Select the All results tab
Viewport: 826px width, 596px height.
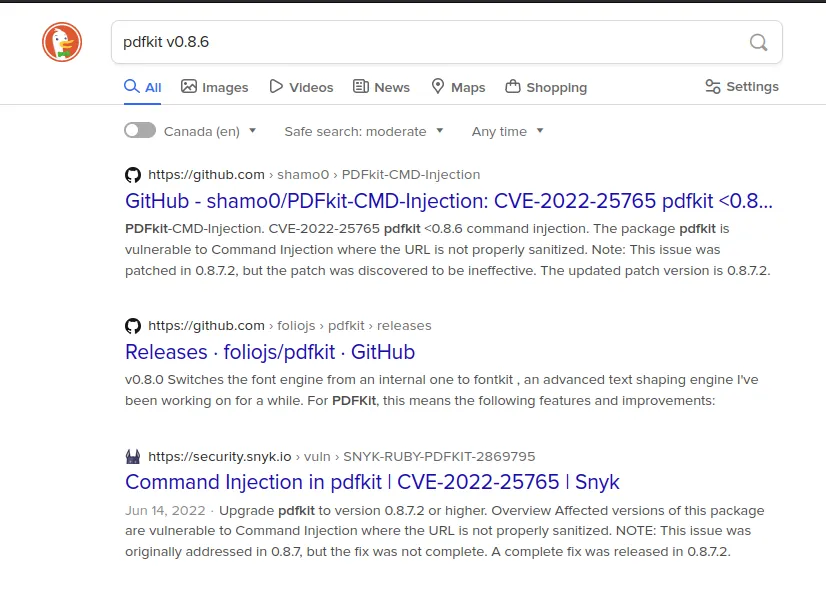pyautogui.click(x=142, y=87)
